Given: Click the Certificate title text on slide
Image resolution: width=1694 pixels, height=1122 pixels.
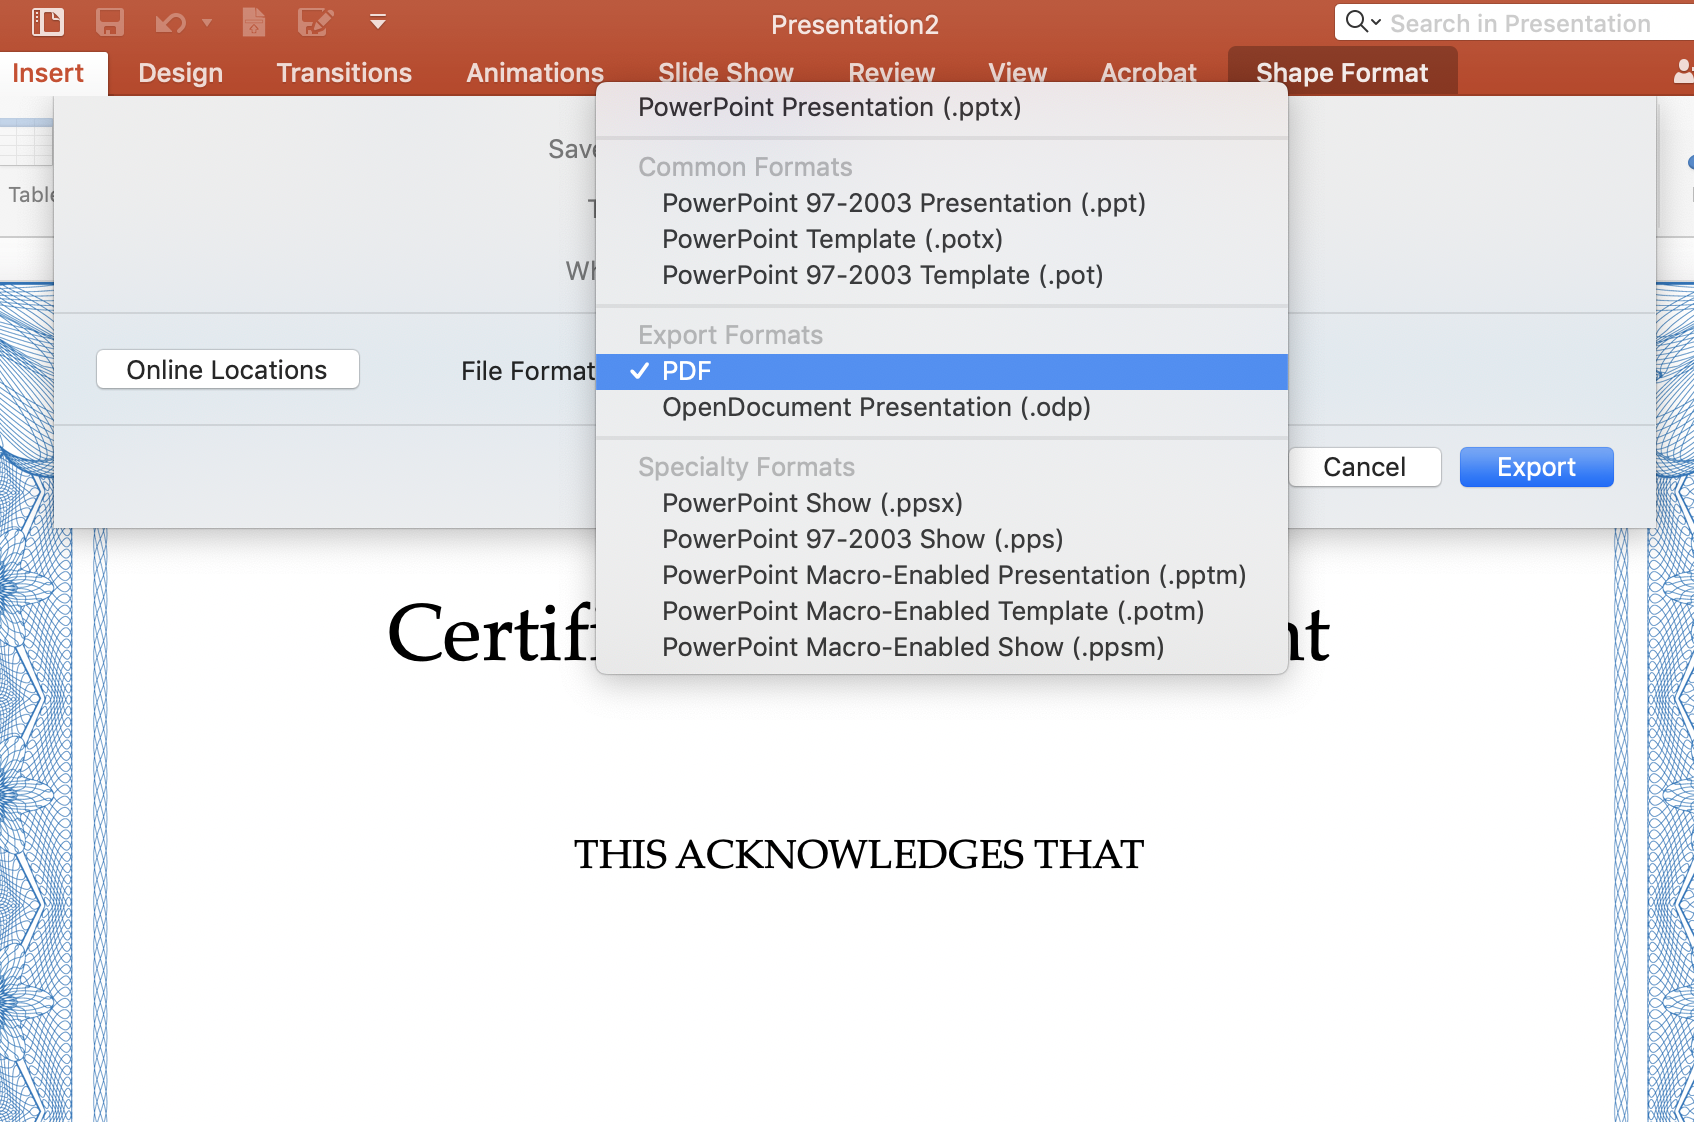Looking at the screenshot, I should pos(491,633).
